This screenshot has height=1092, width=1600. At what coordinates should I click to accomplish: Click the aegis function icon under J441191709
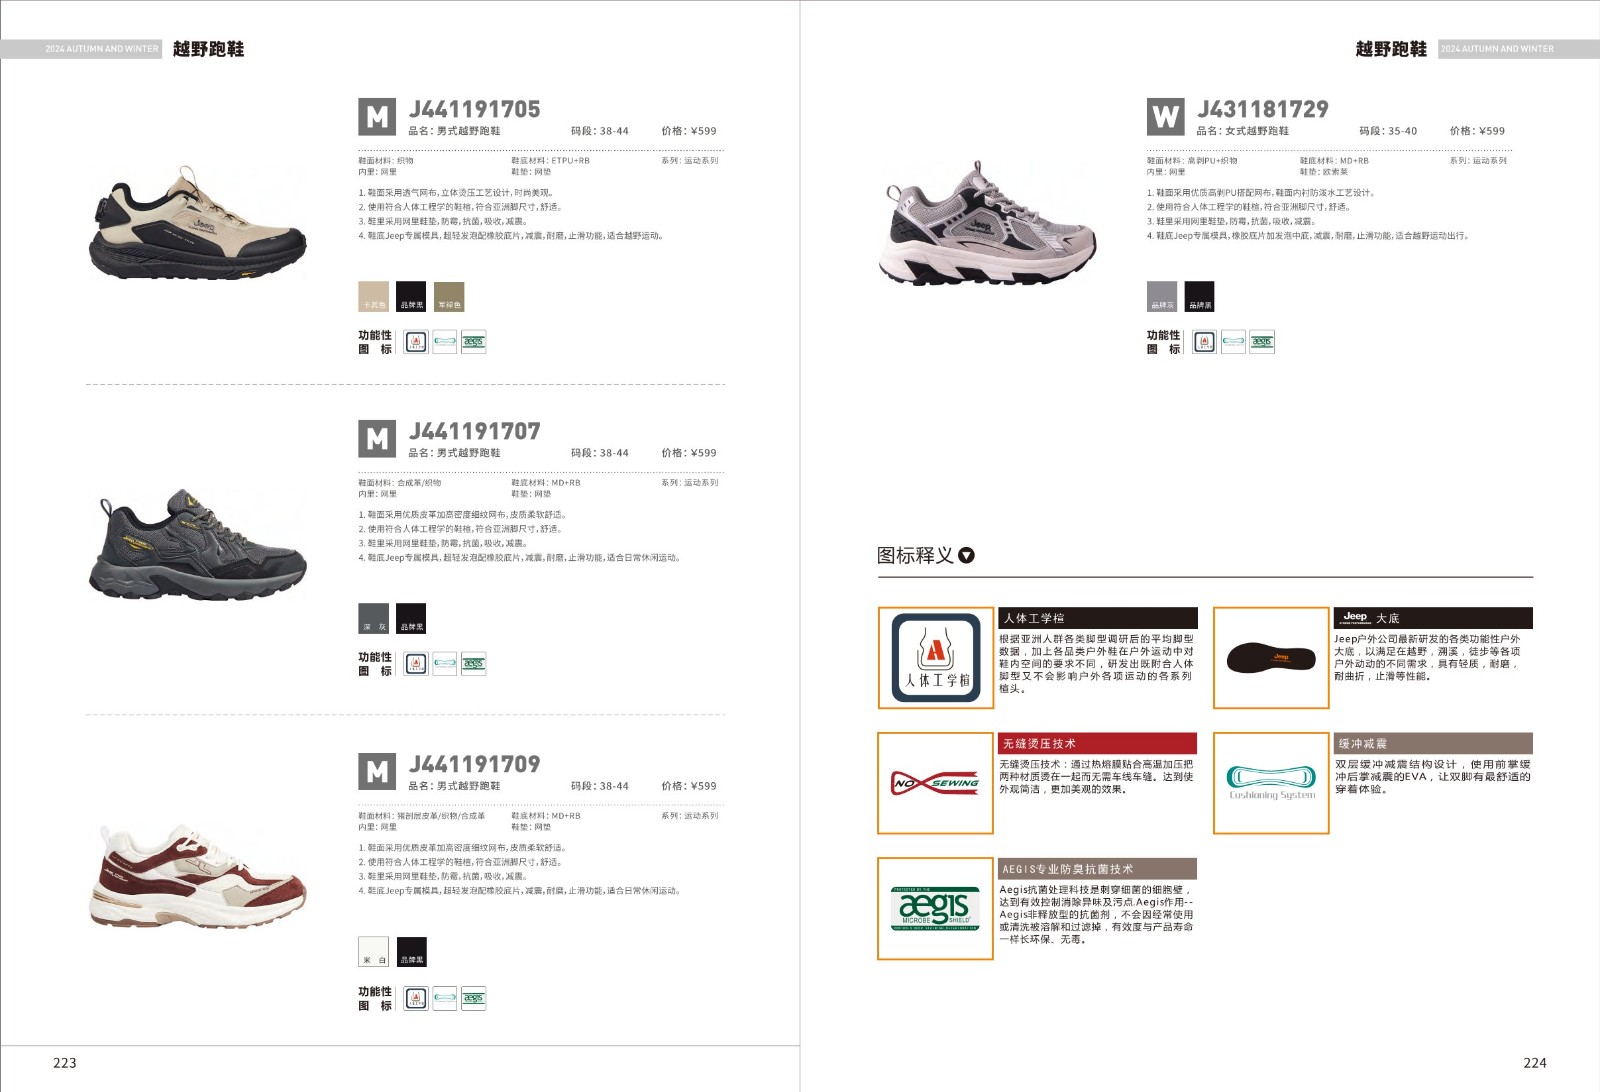[x=474, y=998]
